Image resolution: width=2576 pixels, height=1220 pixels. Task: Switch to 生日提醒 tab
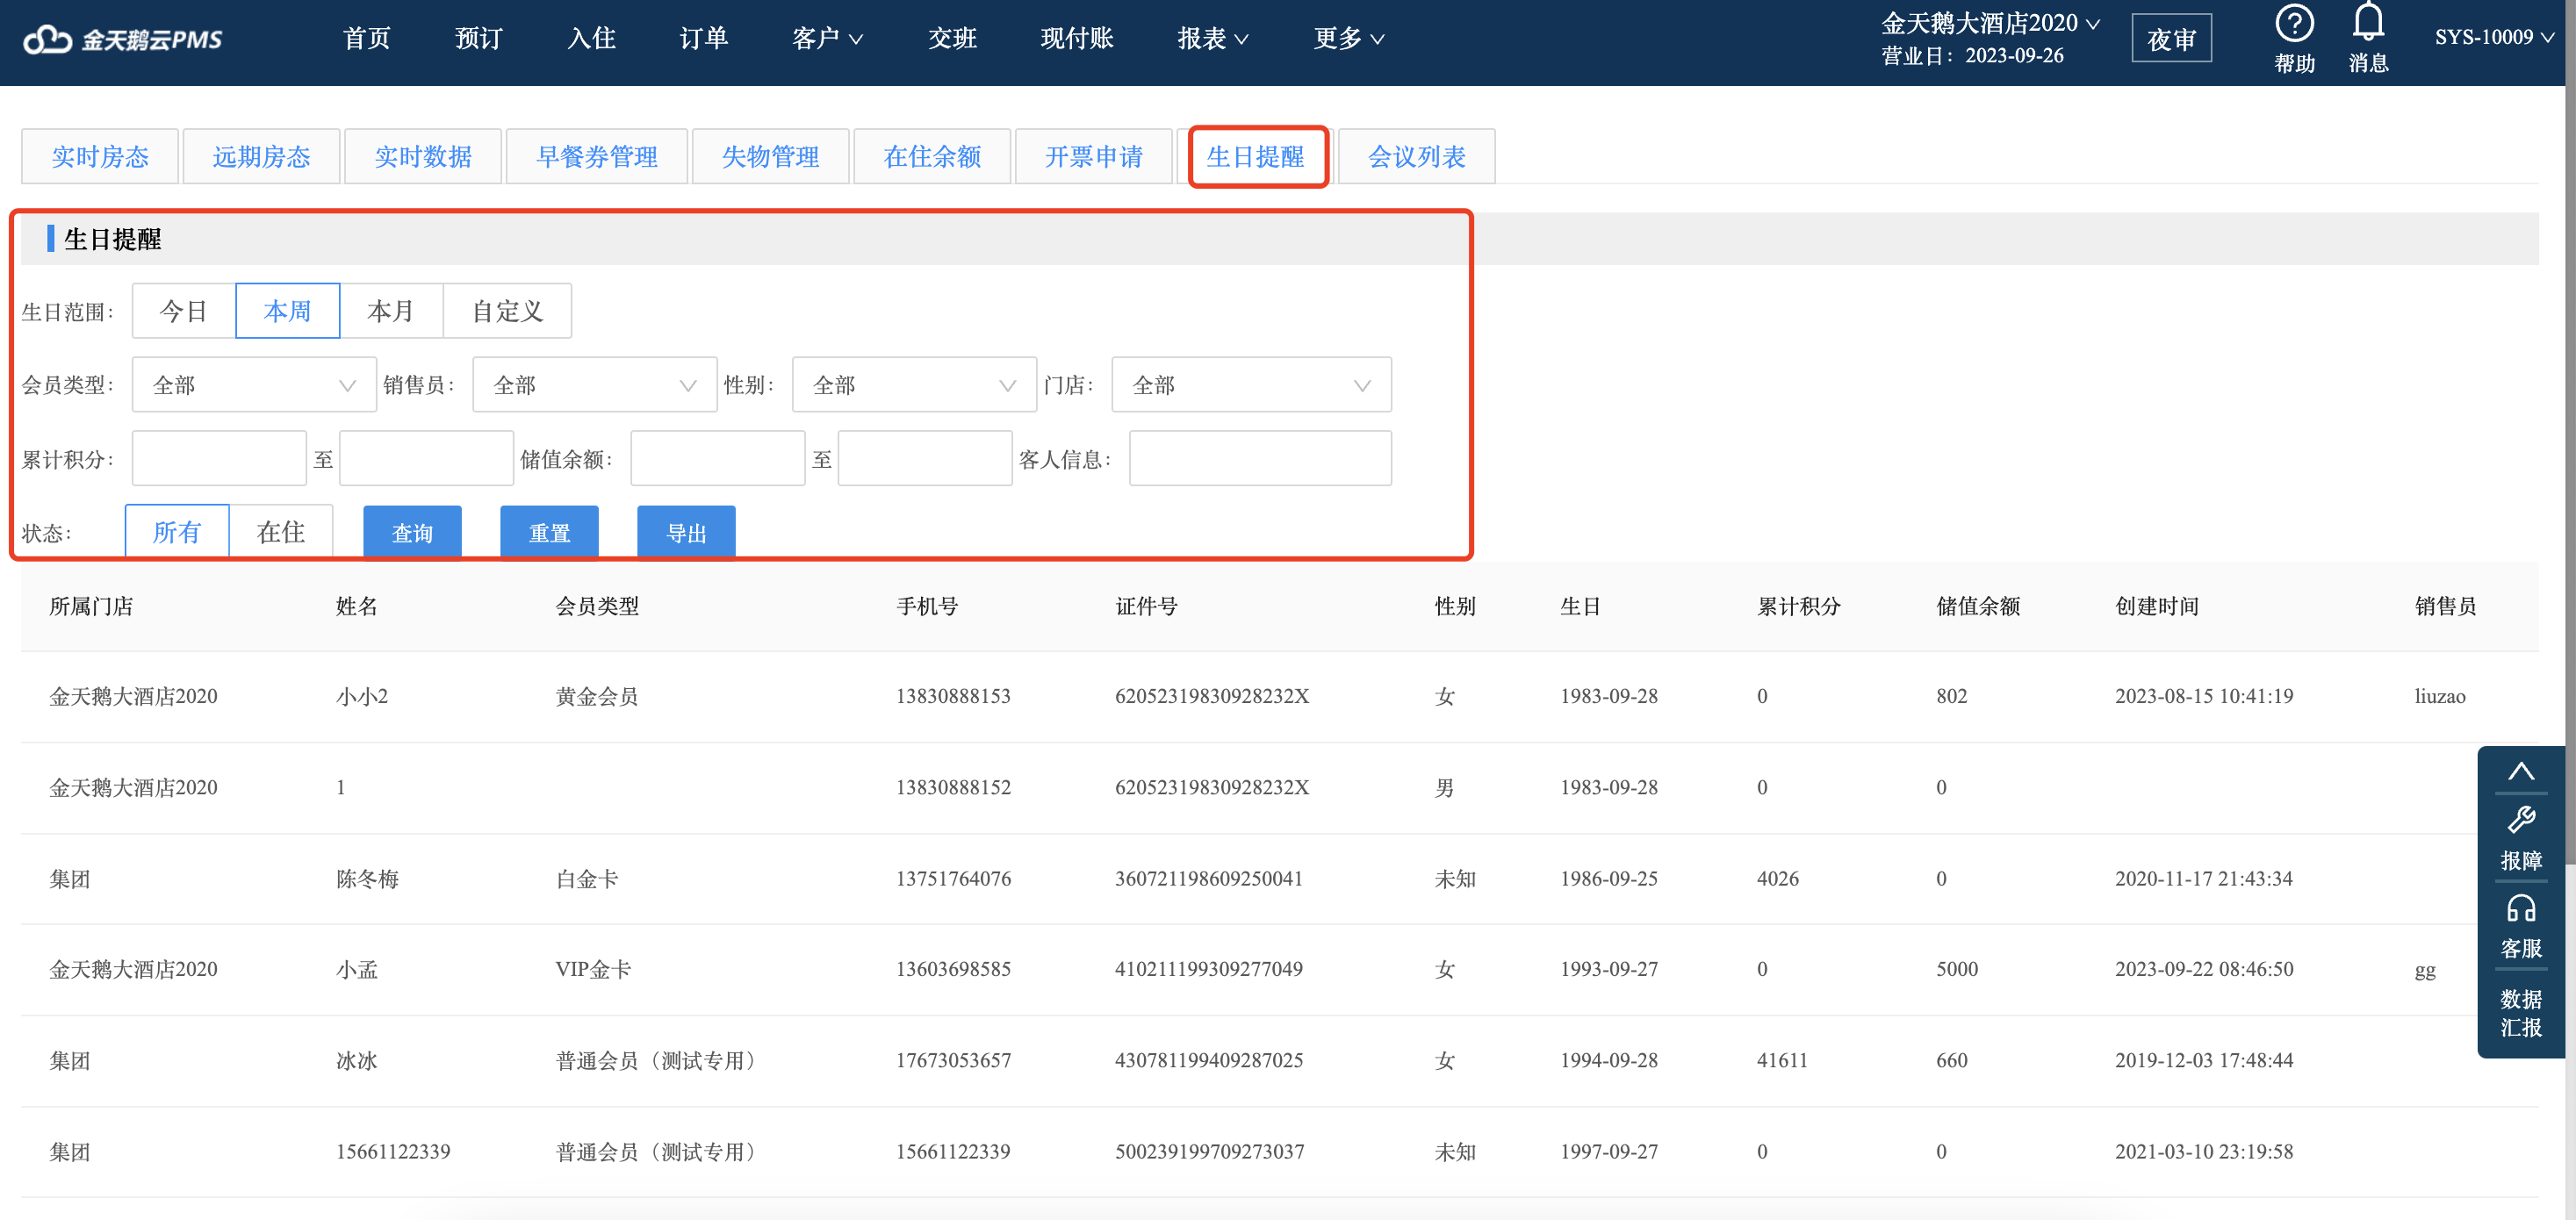[1256, 156]
